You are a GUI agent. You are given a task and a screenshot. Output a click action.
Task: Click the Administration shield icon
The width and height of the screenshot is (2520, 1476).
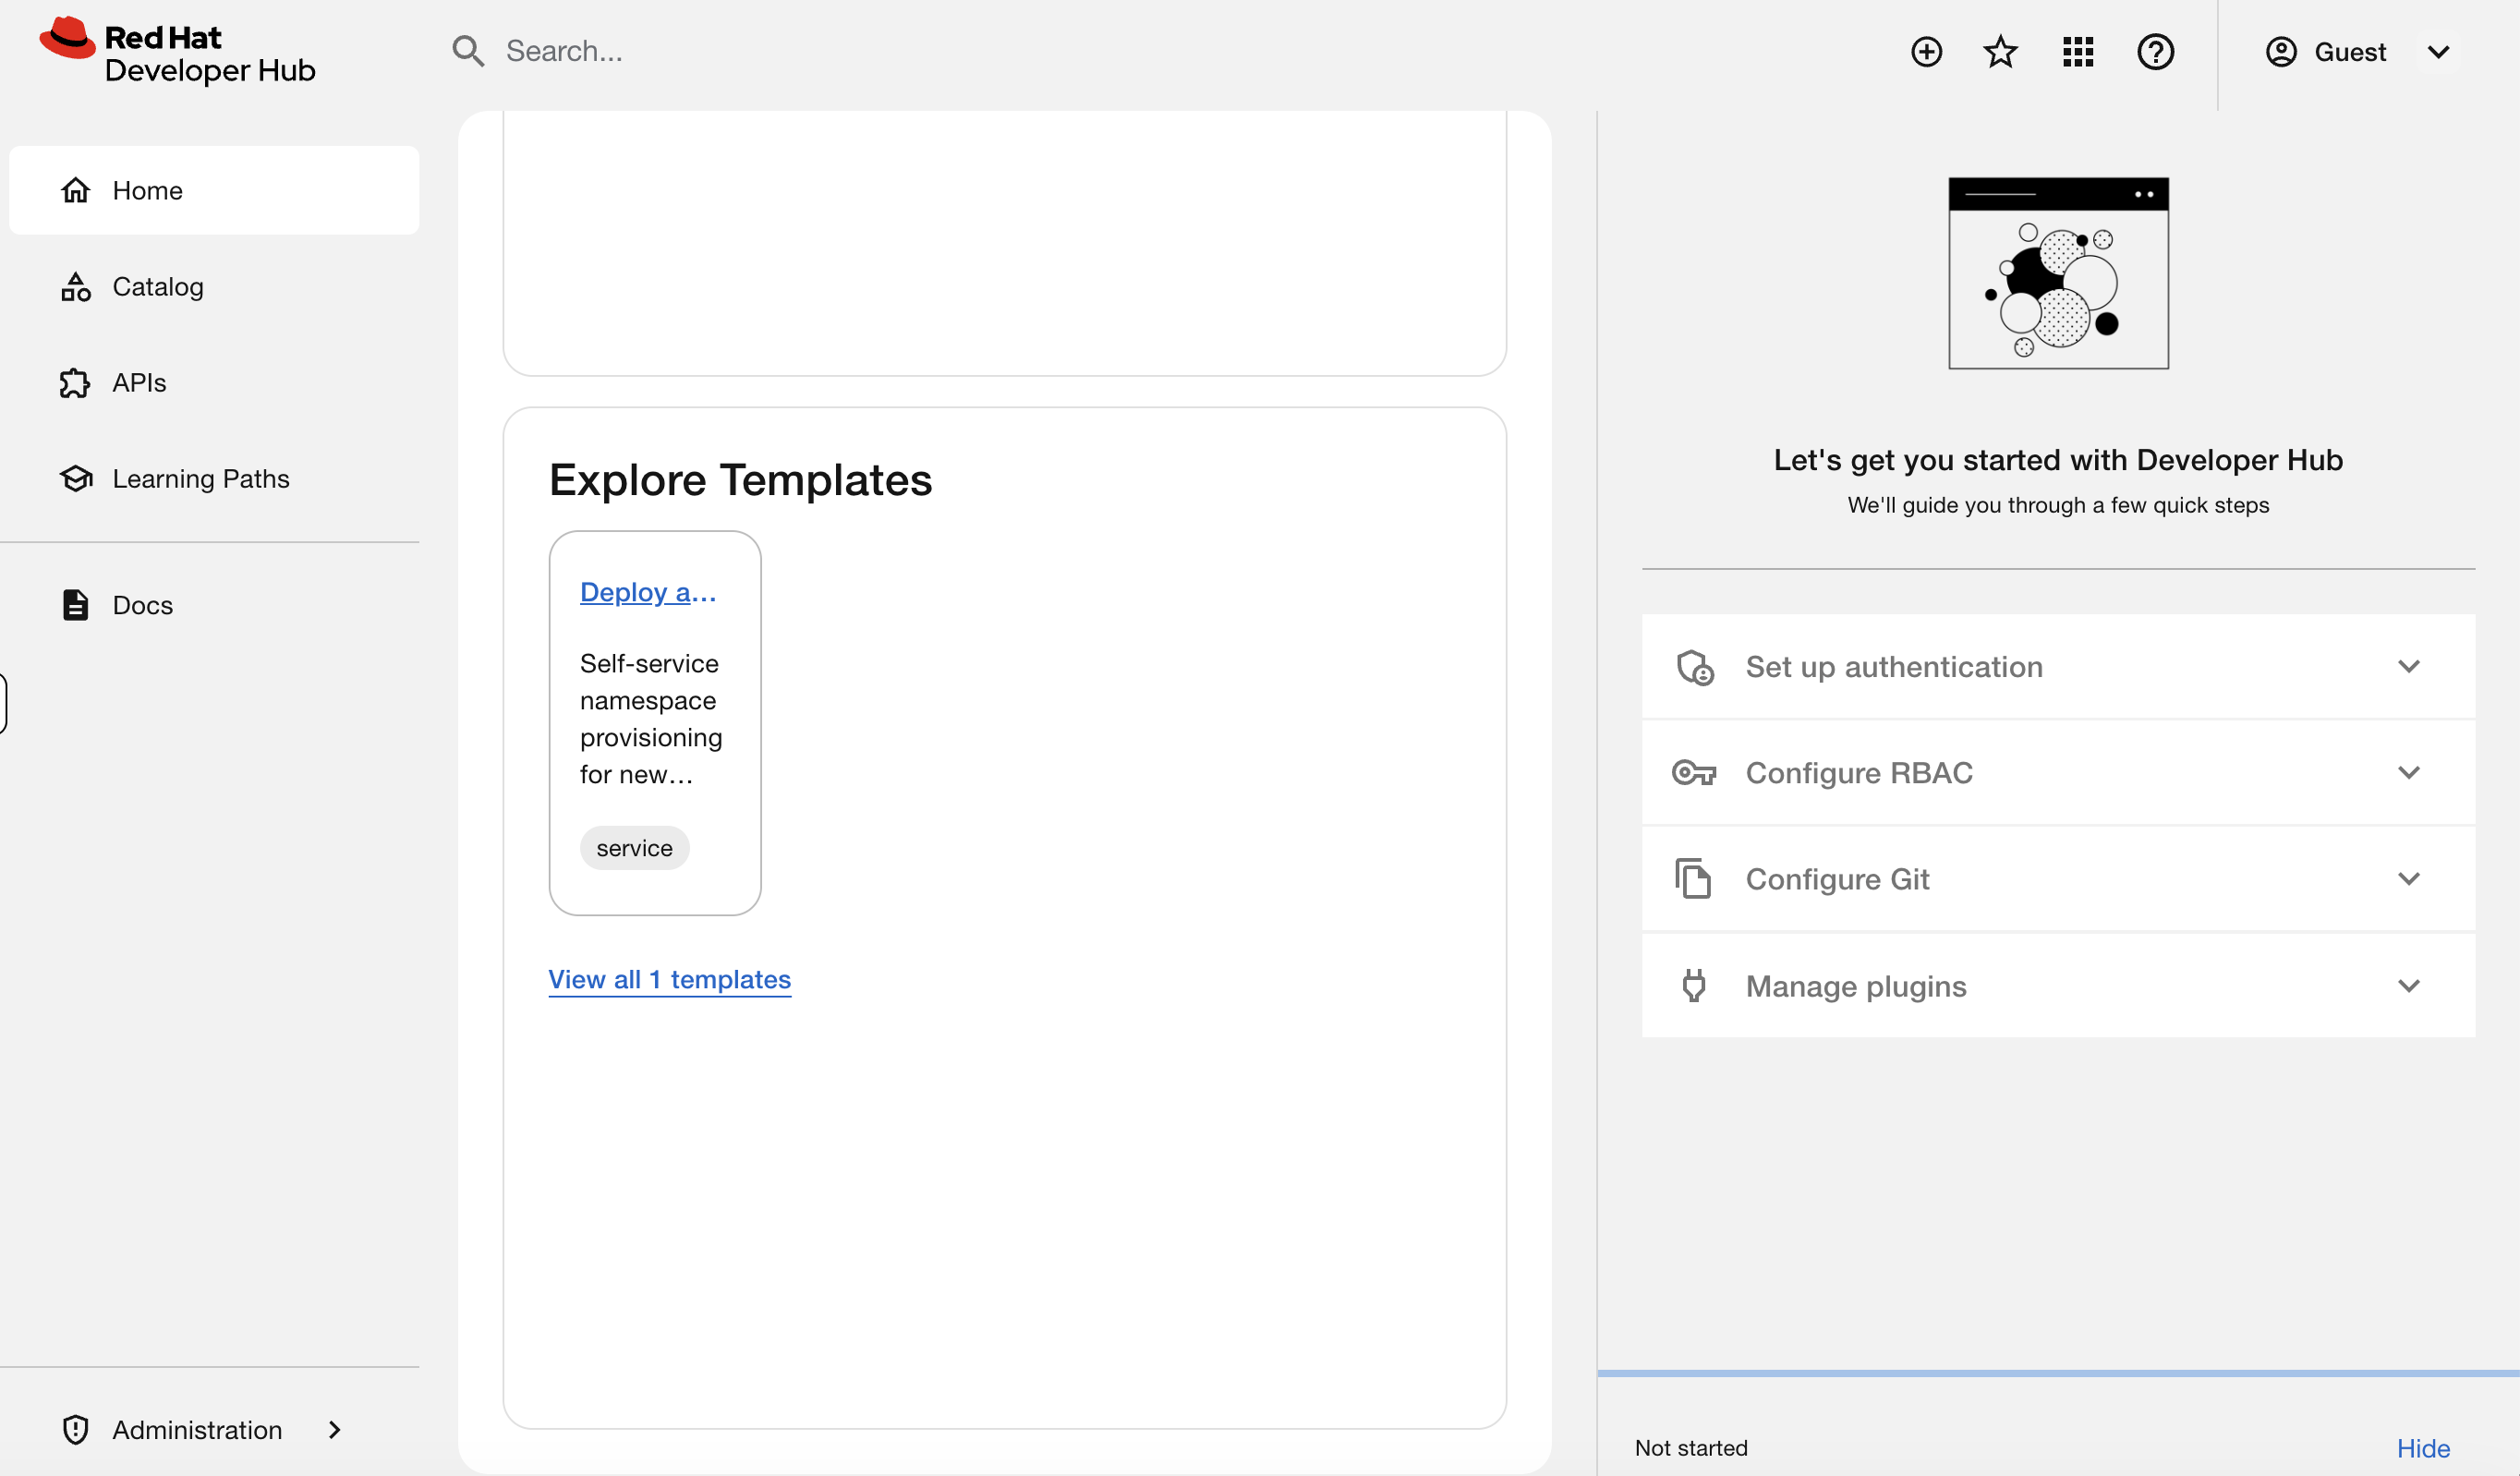tap(76, 1429)
